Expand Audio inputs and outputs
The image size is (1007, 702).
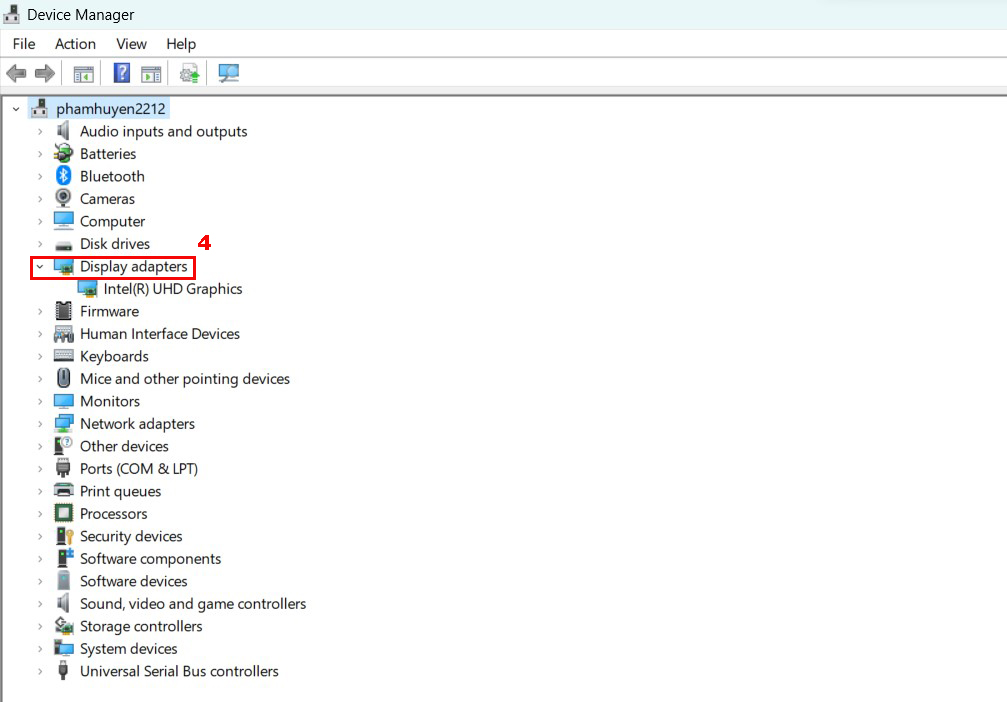click(40, 132)
